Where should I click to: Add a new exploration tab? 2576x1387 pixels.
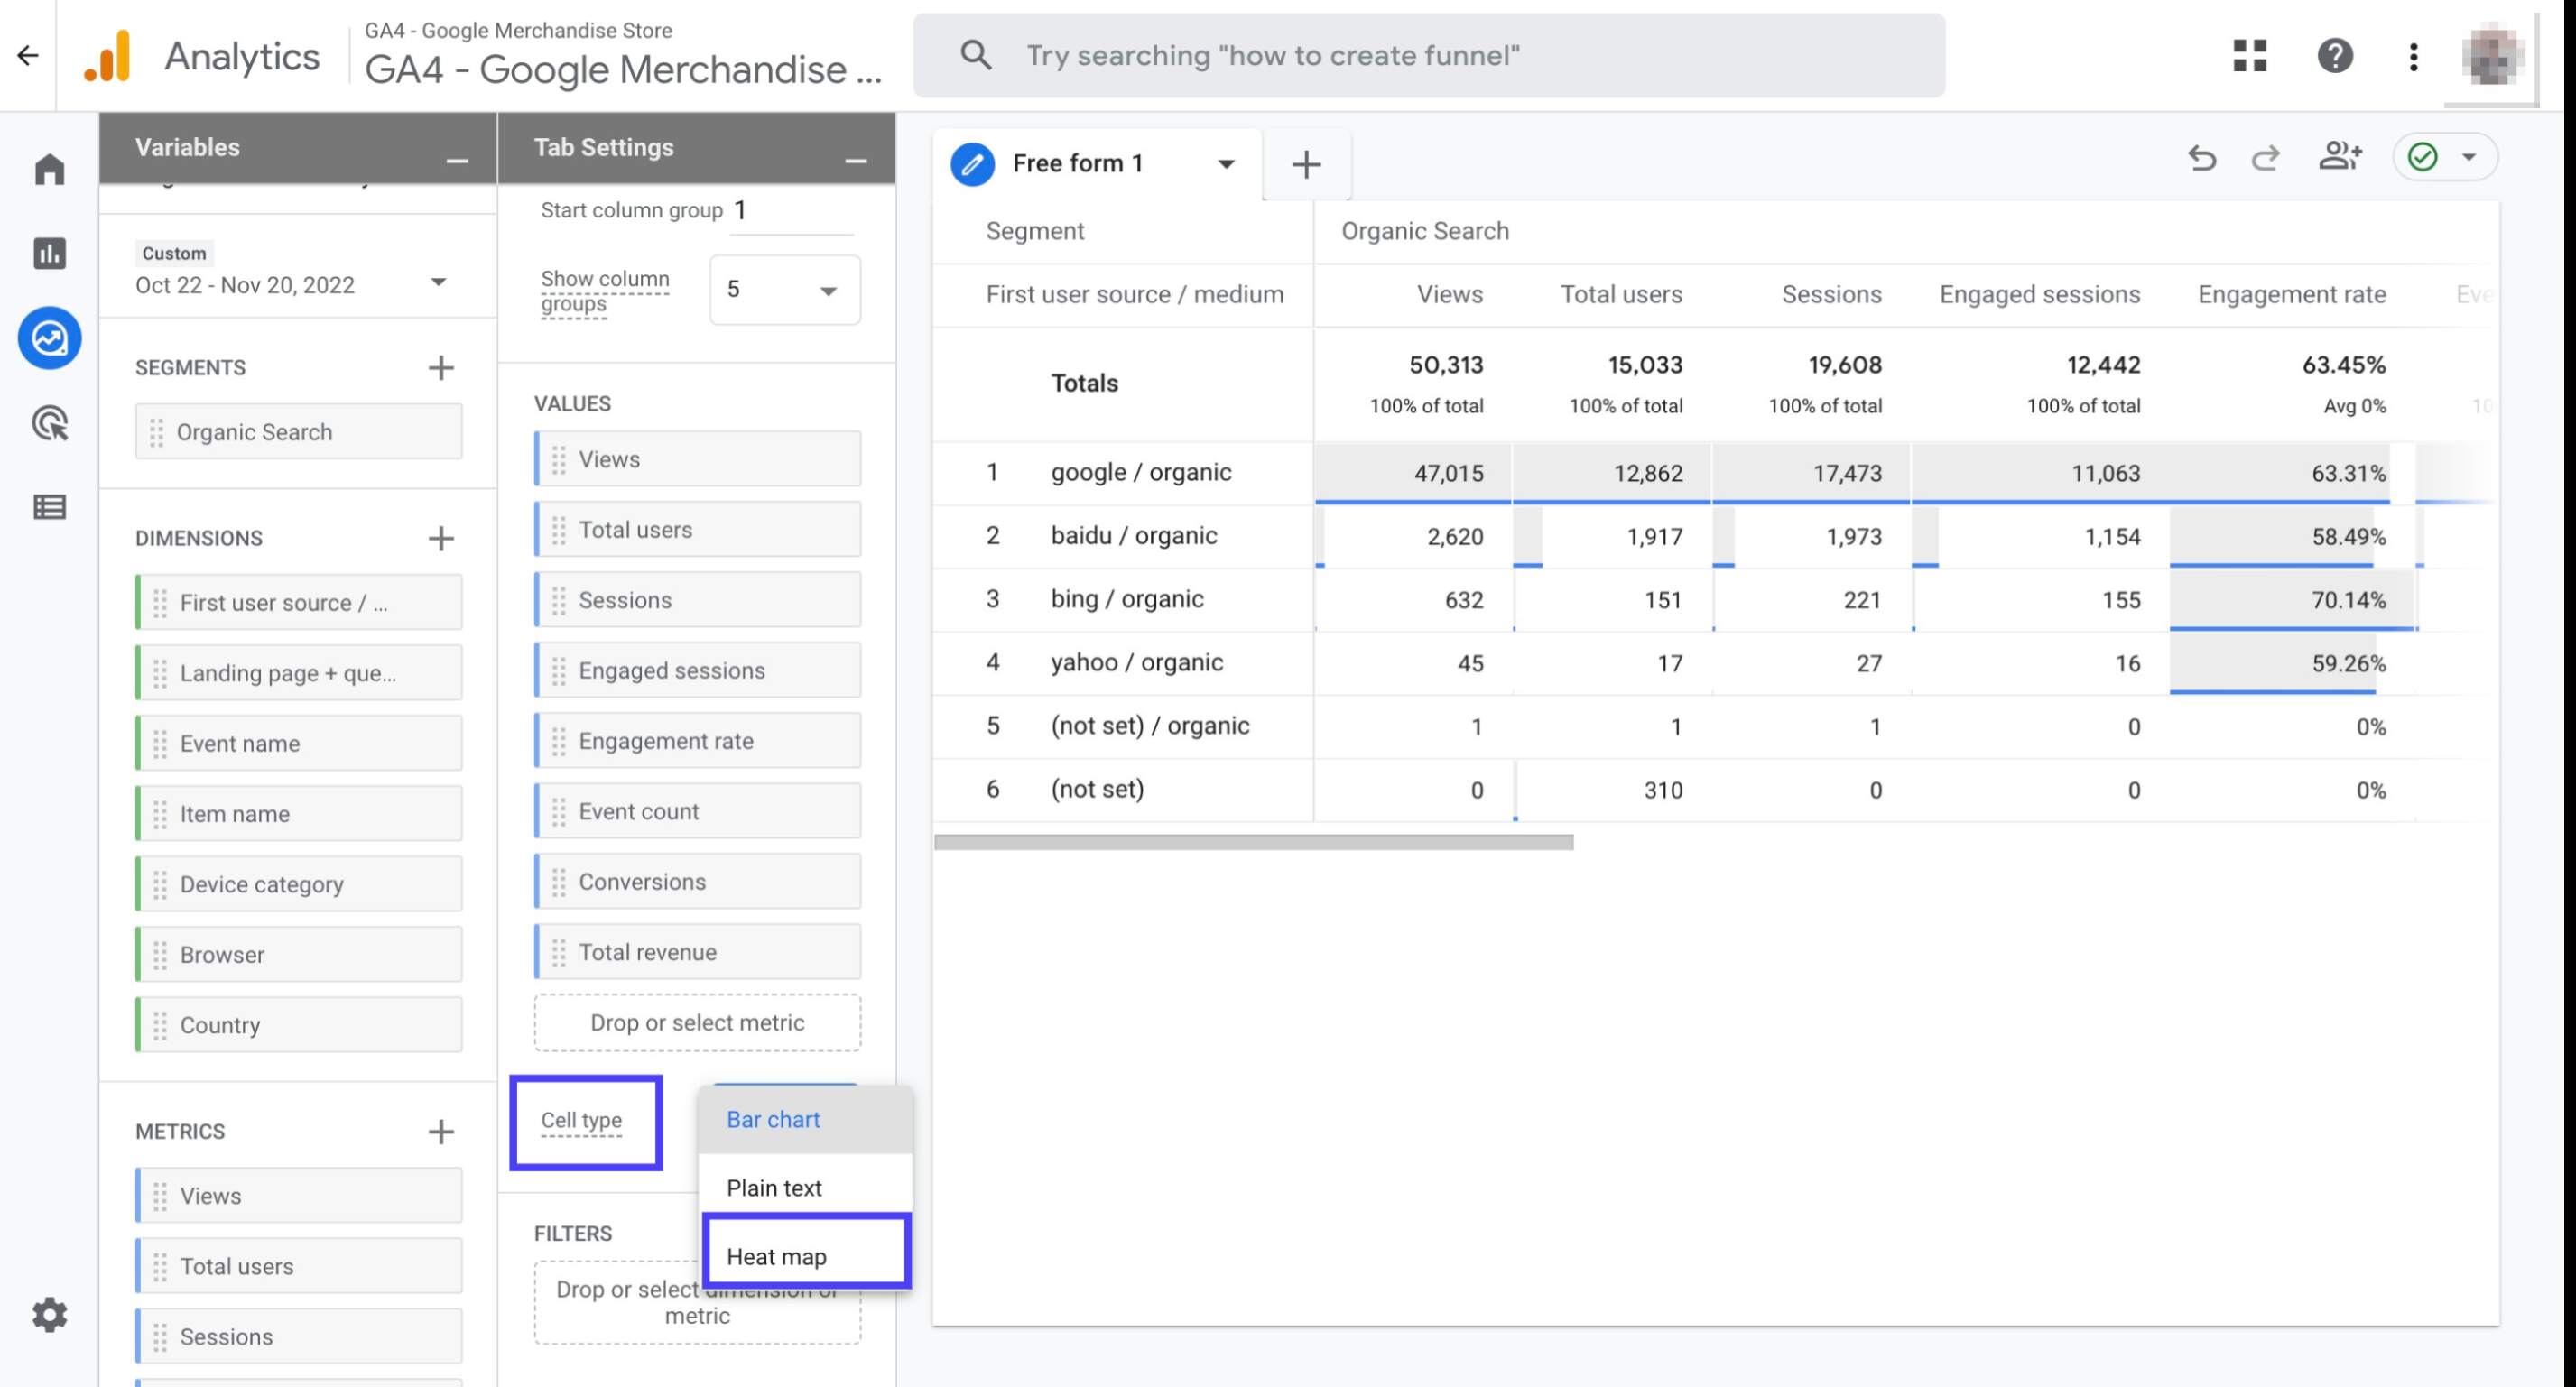1306,164
